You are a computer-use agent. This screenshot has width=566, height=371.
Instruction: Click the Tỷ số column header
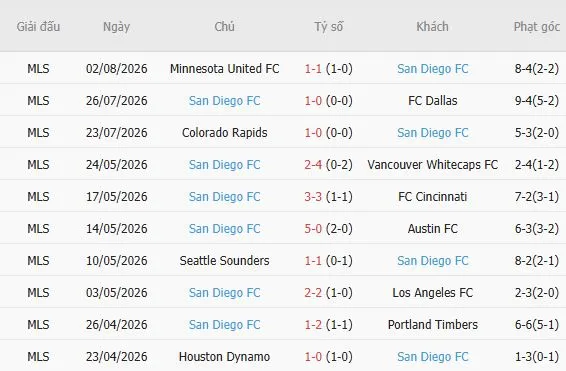point(328,27)
